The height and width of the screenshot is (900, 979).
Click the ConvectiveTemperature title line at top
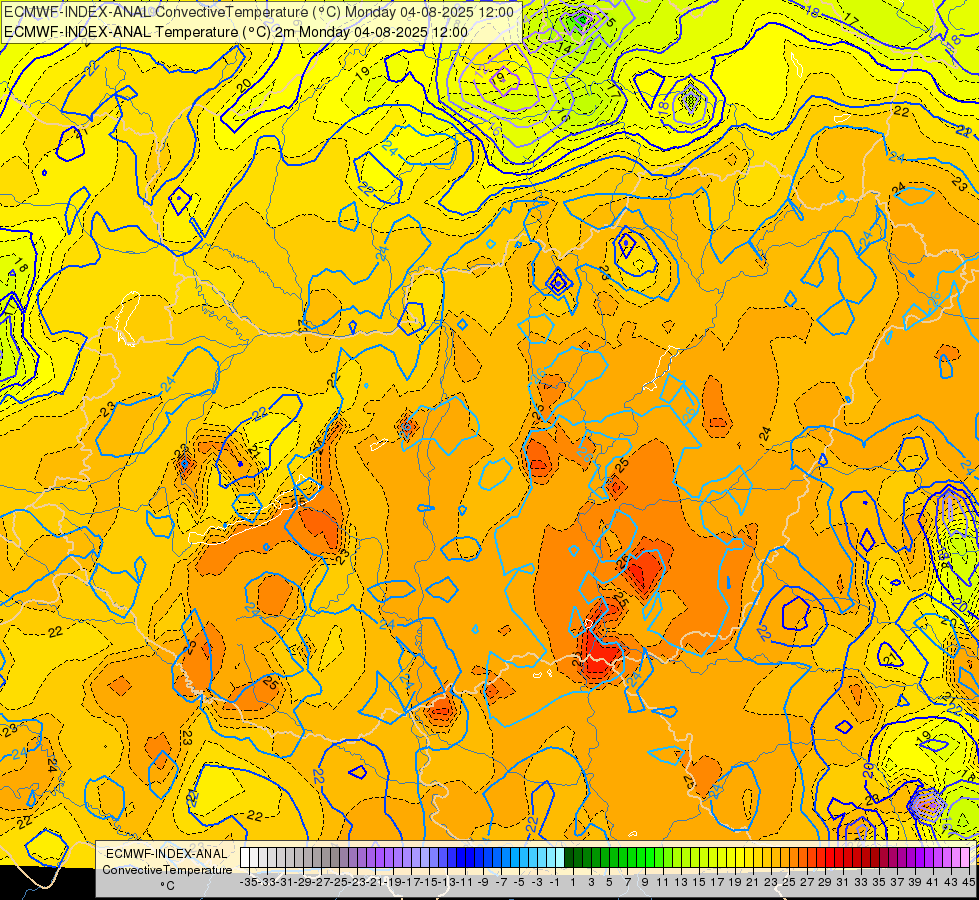coord(259,12)
